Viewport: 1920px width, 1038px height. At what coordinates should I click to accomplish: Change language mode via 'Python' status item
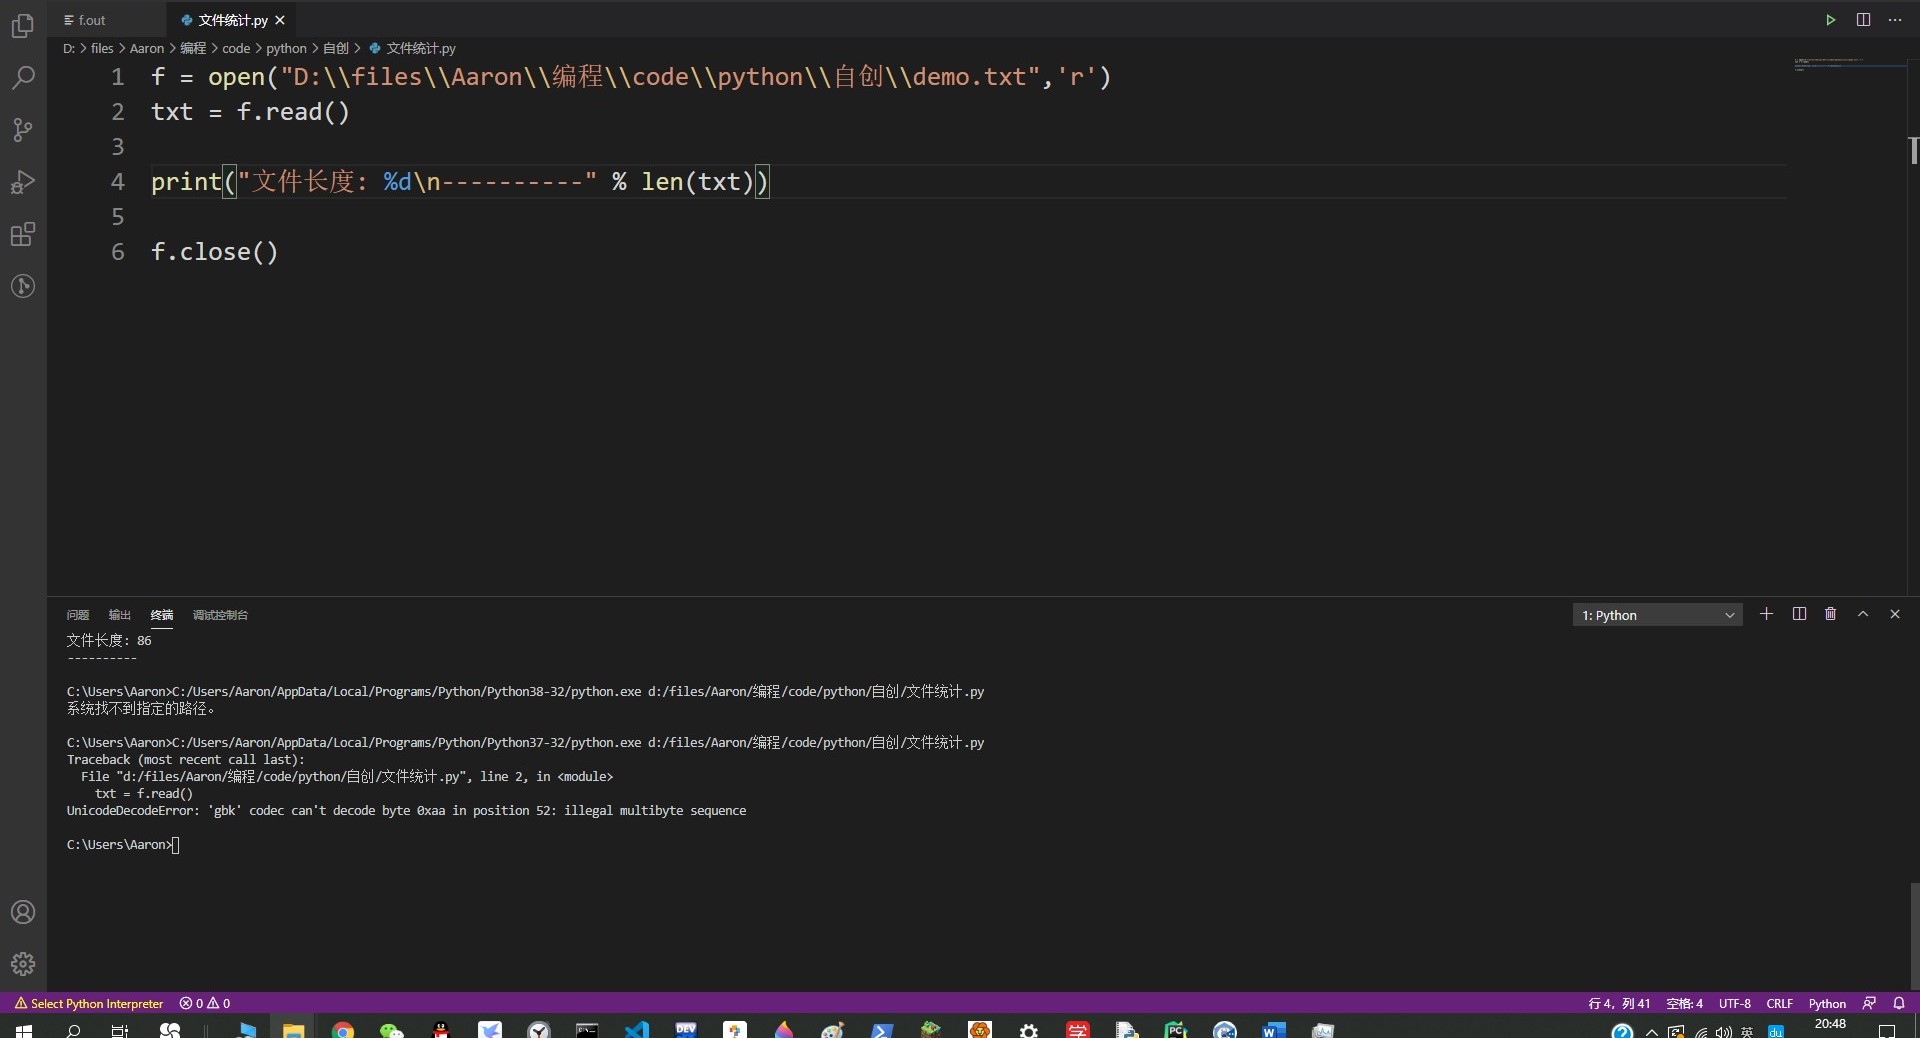tap(1827, 1003)
